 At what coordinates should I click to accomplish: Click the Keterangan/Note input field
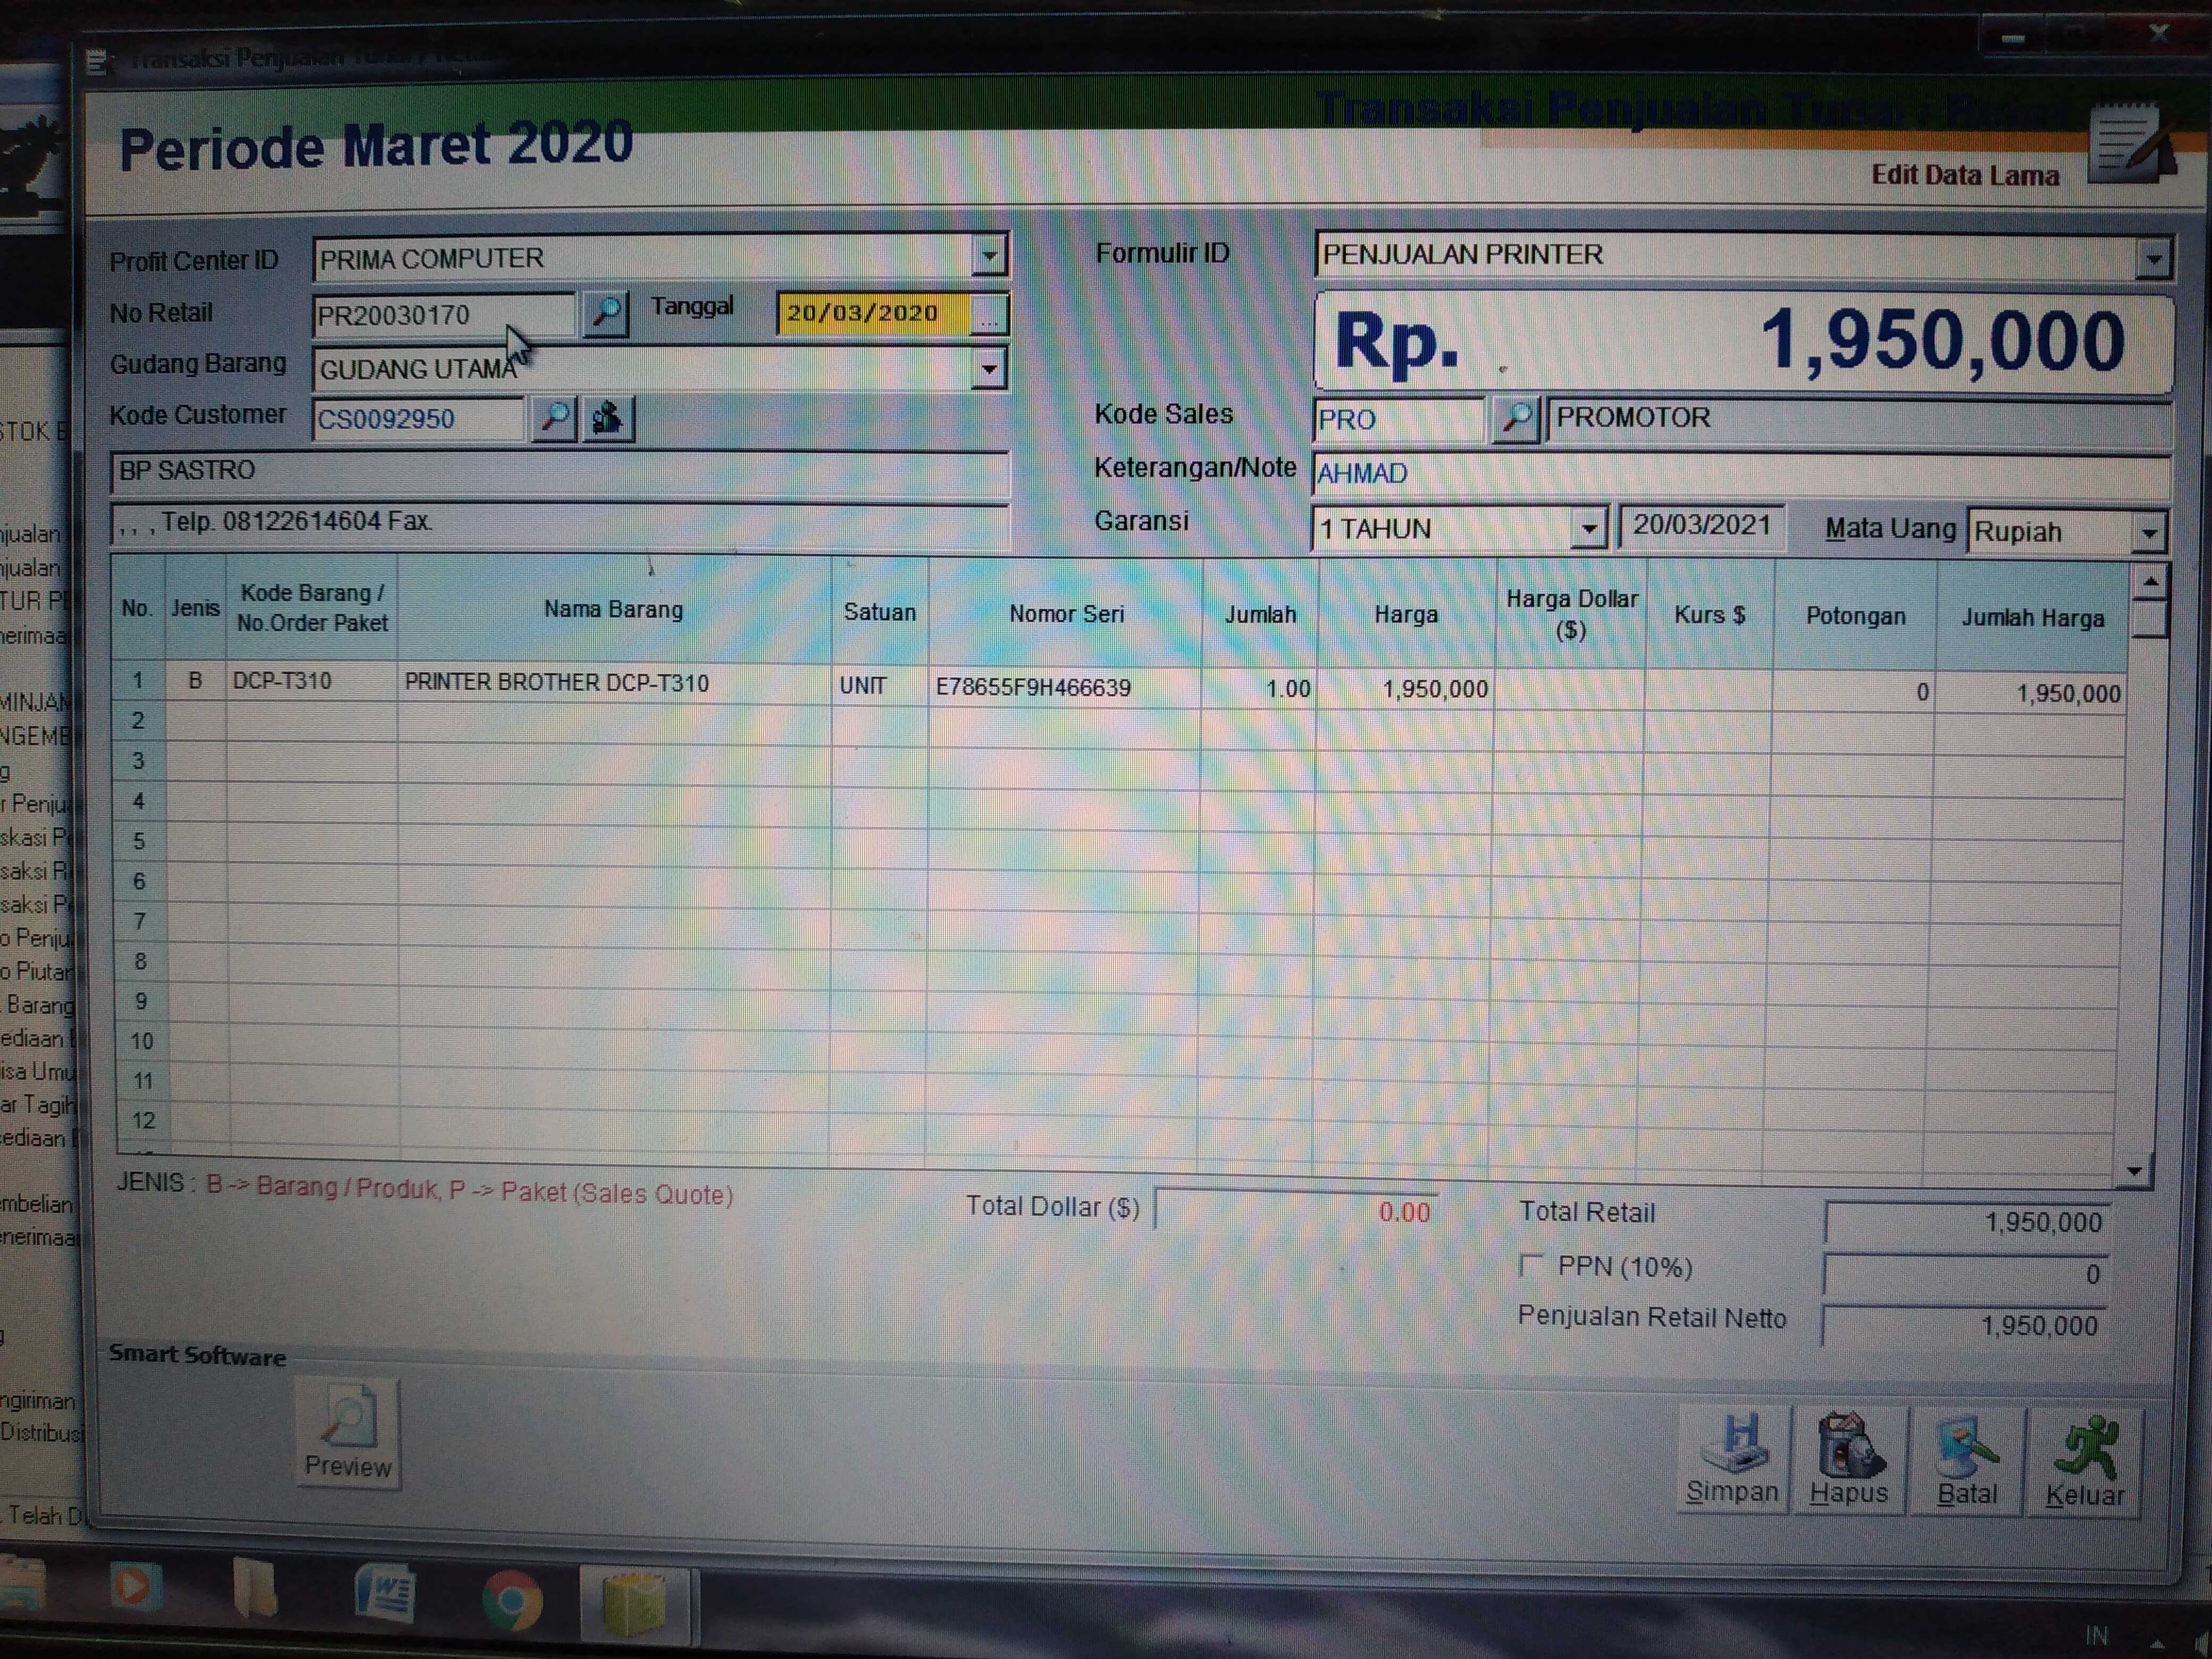[1740, 473]
